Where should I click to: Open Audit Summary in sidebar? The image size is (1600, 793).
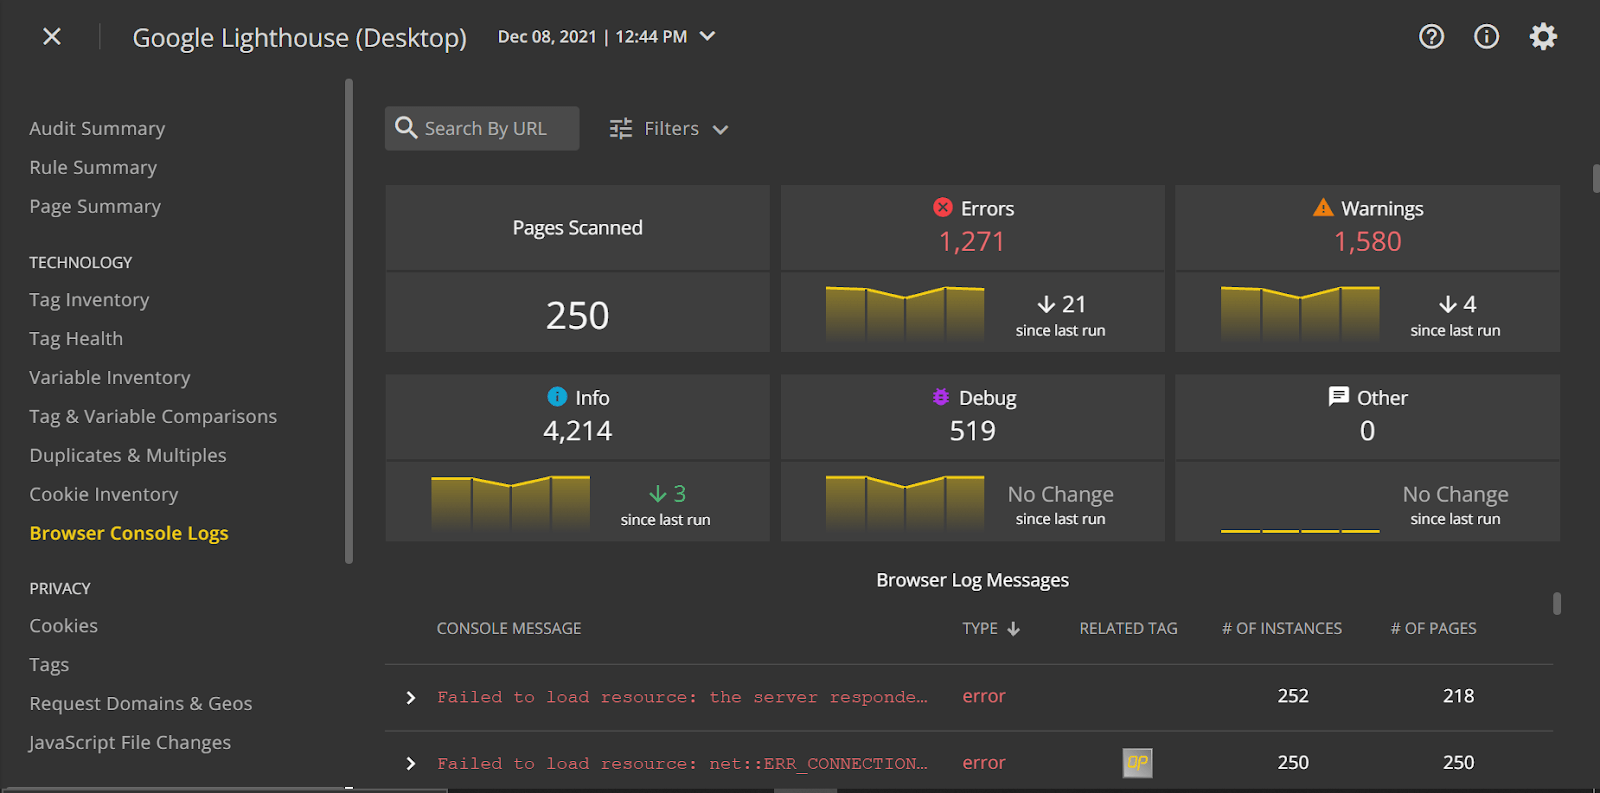[97, 128]
